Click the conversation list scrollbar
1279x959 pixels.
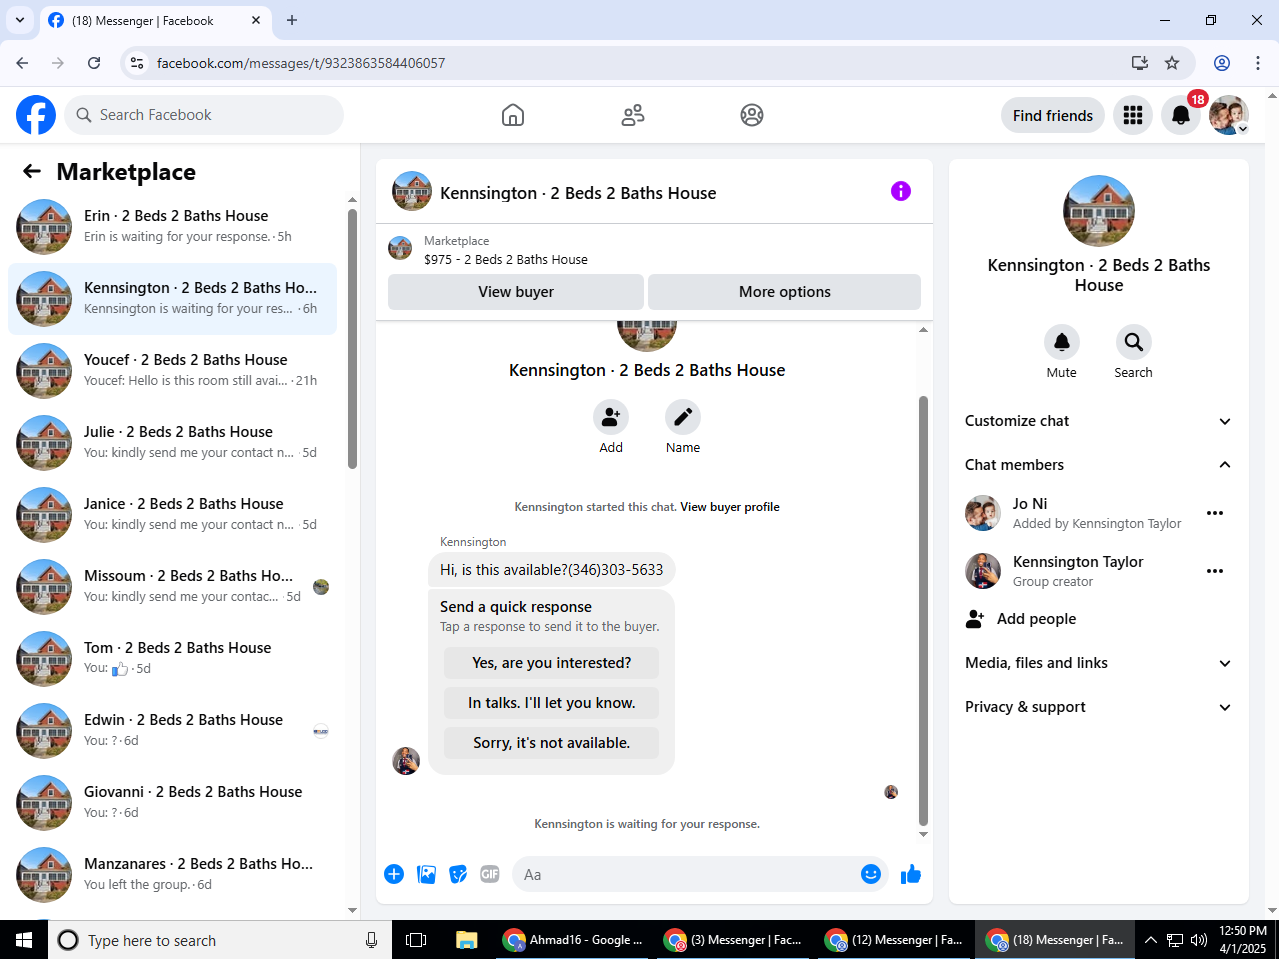pyautogui.click(x=352, y=338)
